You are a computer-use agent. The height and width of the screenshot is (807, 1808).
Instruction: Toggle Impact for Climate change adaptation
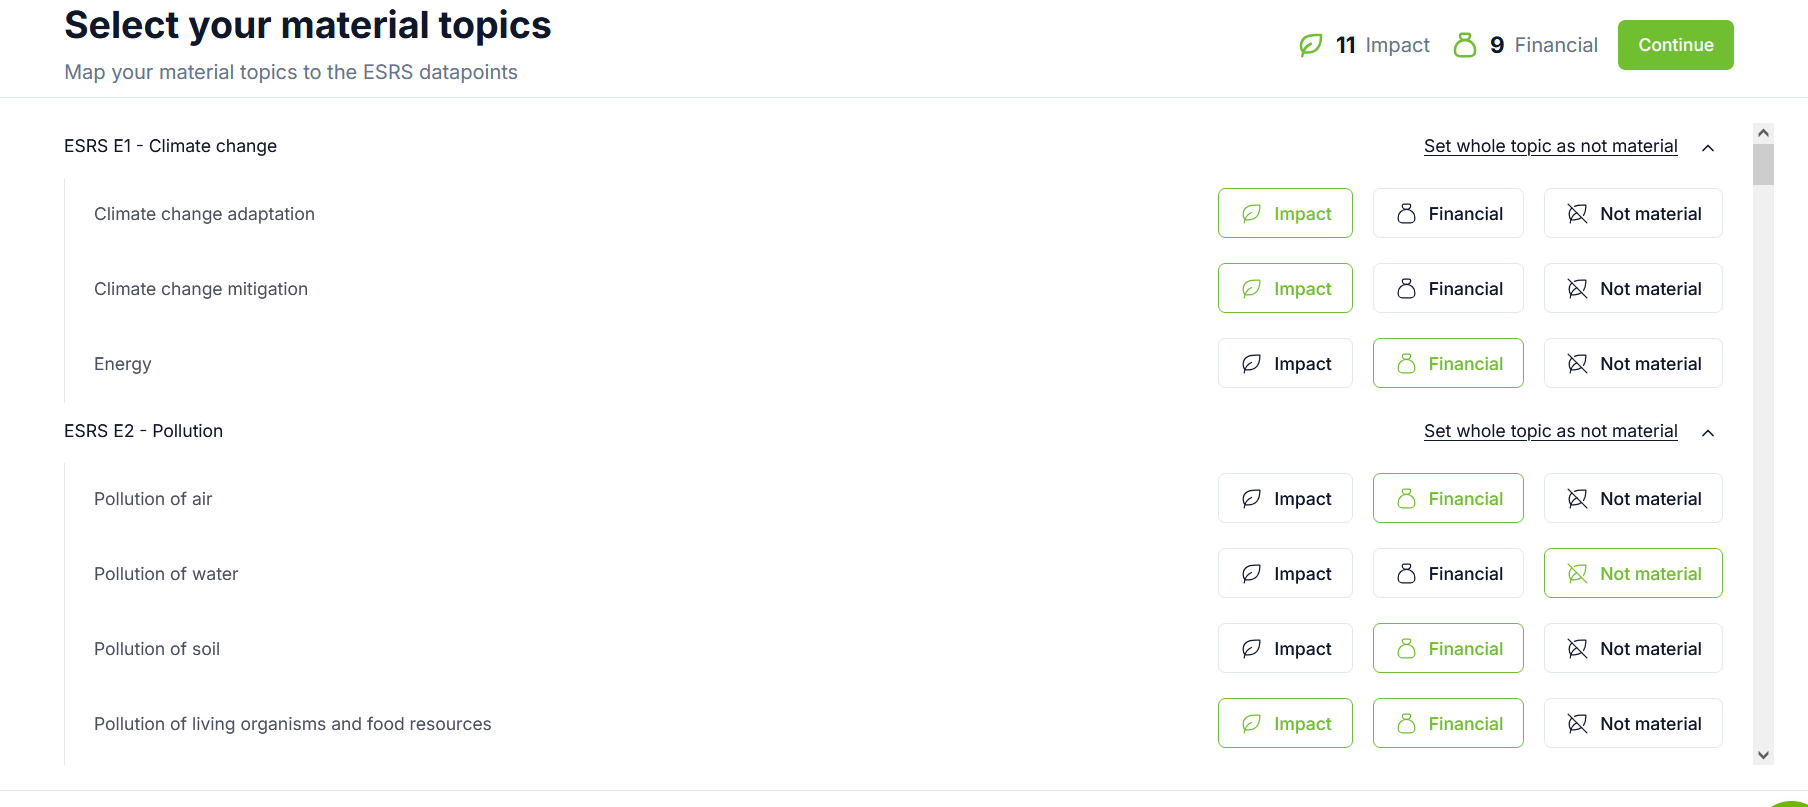click(1285, 214)
